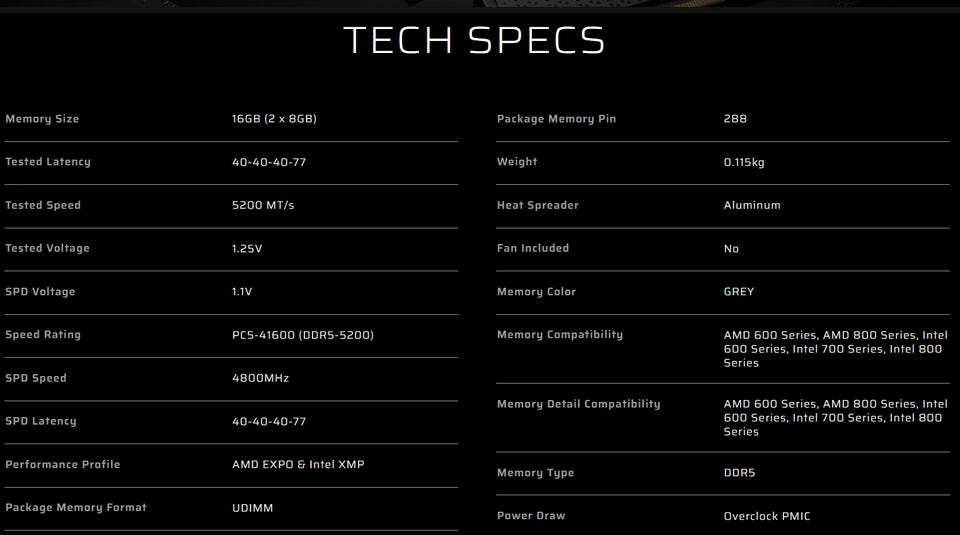
Task: Select the UDIMM format value
Action: coord(252,508)
